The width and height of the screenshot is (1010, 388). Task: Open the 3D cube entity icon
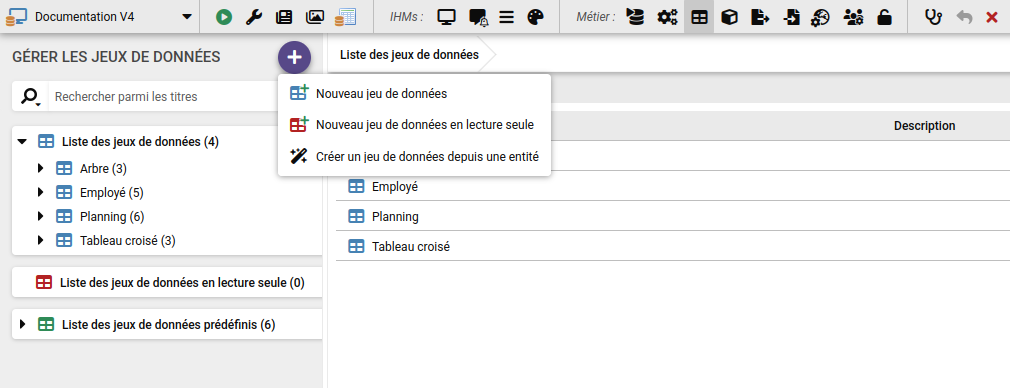tap(729, 17)
